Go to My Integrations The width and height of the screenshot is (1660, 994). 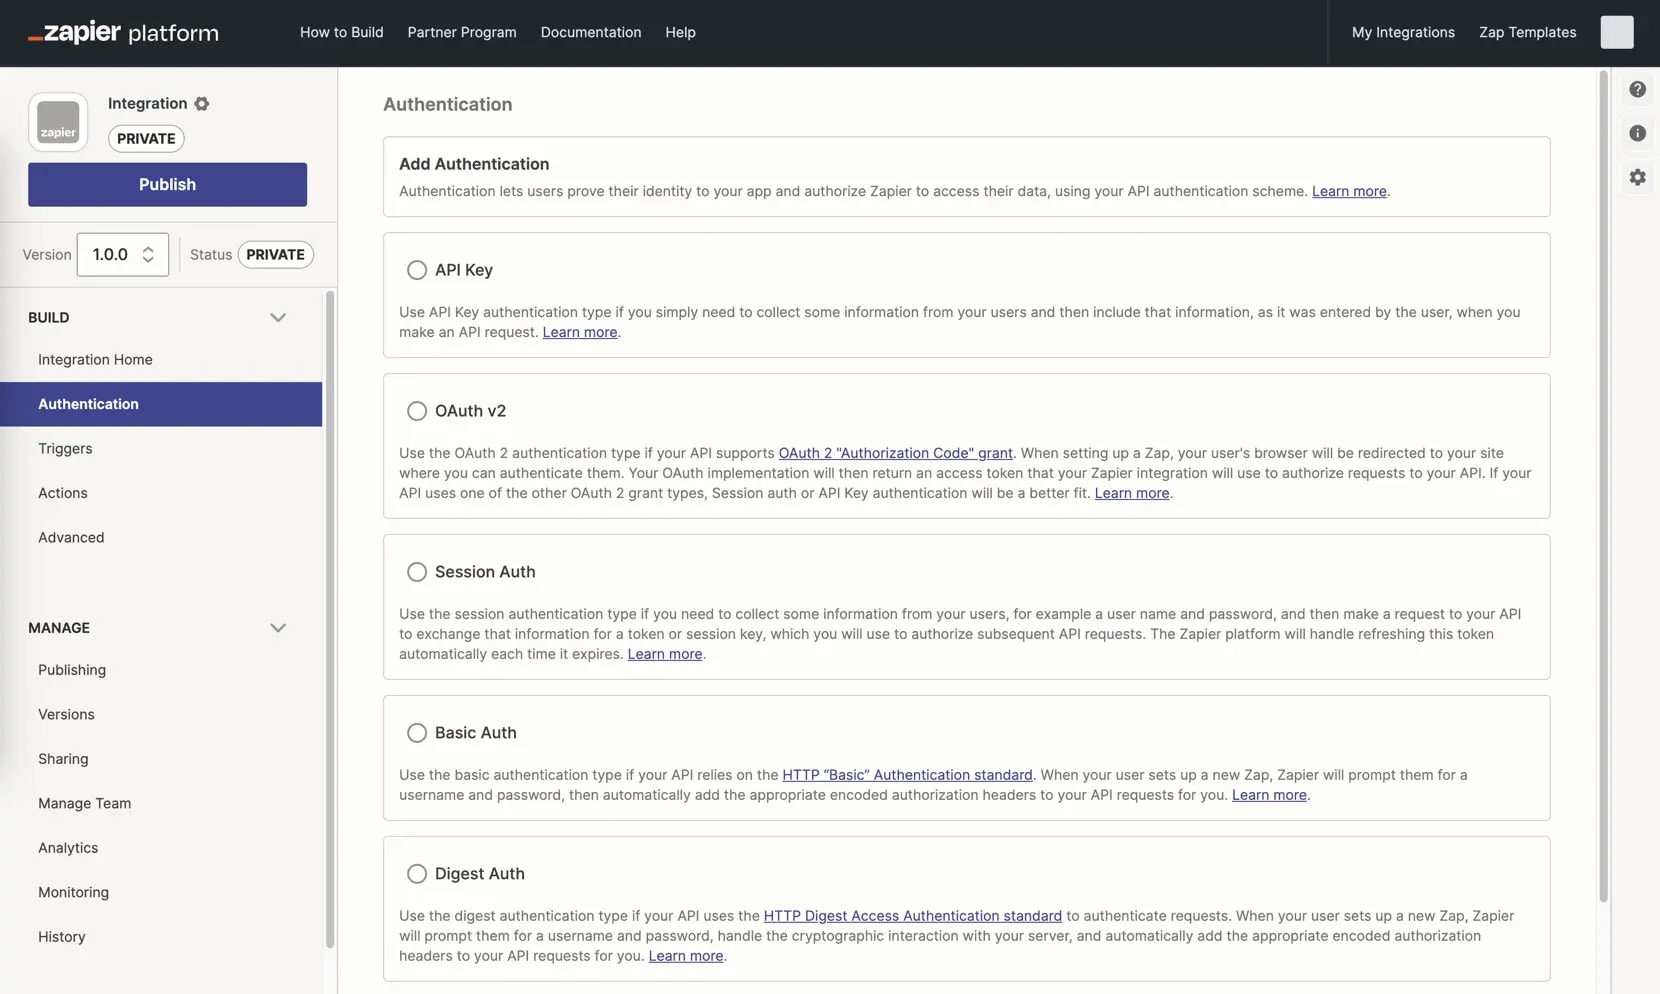coord(1403,32)
